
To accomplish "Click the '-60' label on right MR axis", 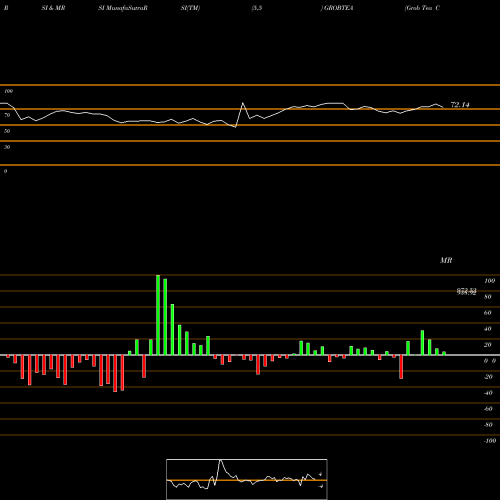I will (488, 409).
